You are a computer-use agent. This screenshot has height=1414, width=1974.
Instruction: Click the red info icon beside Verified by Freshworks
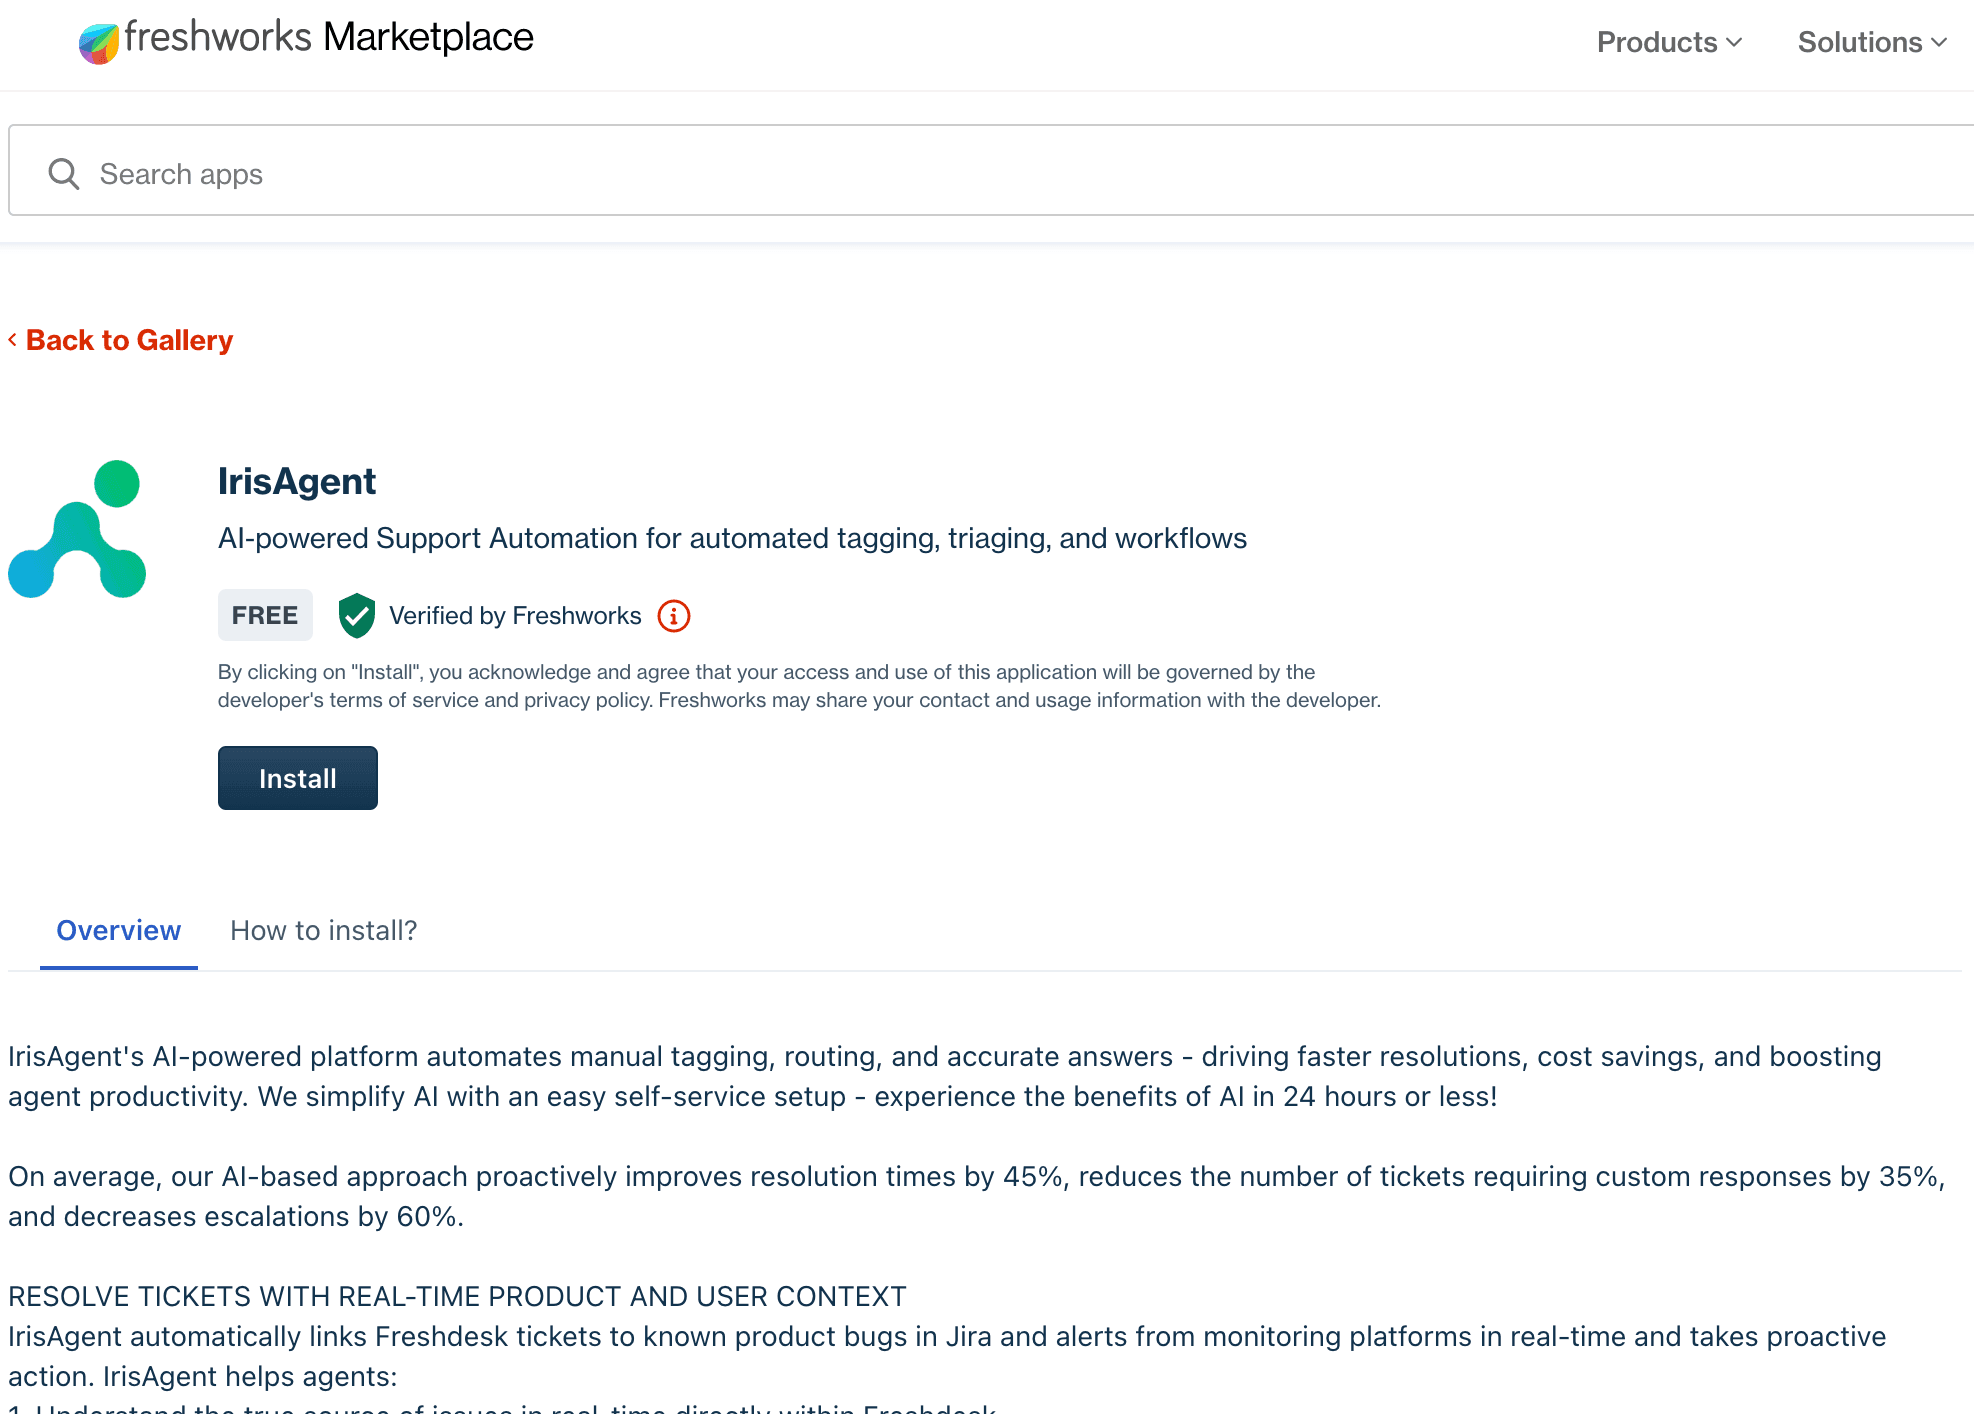pos(673,615)
